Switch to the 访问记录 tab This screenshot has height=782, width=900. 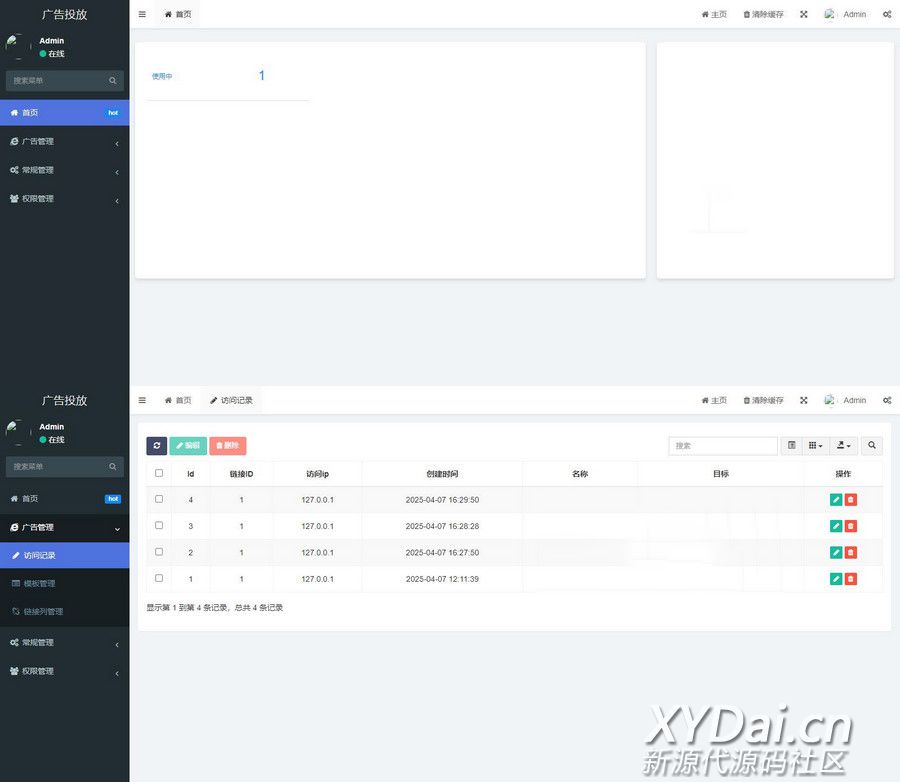pos(231,400)
